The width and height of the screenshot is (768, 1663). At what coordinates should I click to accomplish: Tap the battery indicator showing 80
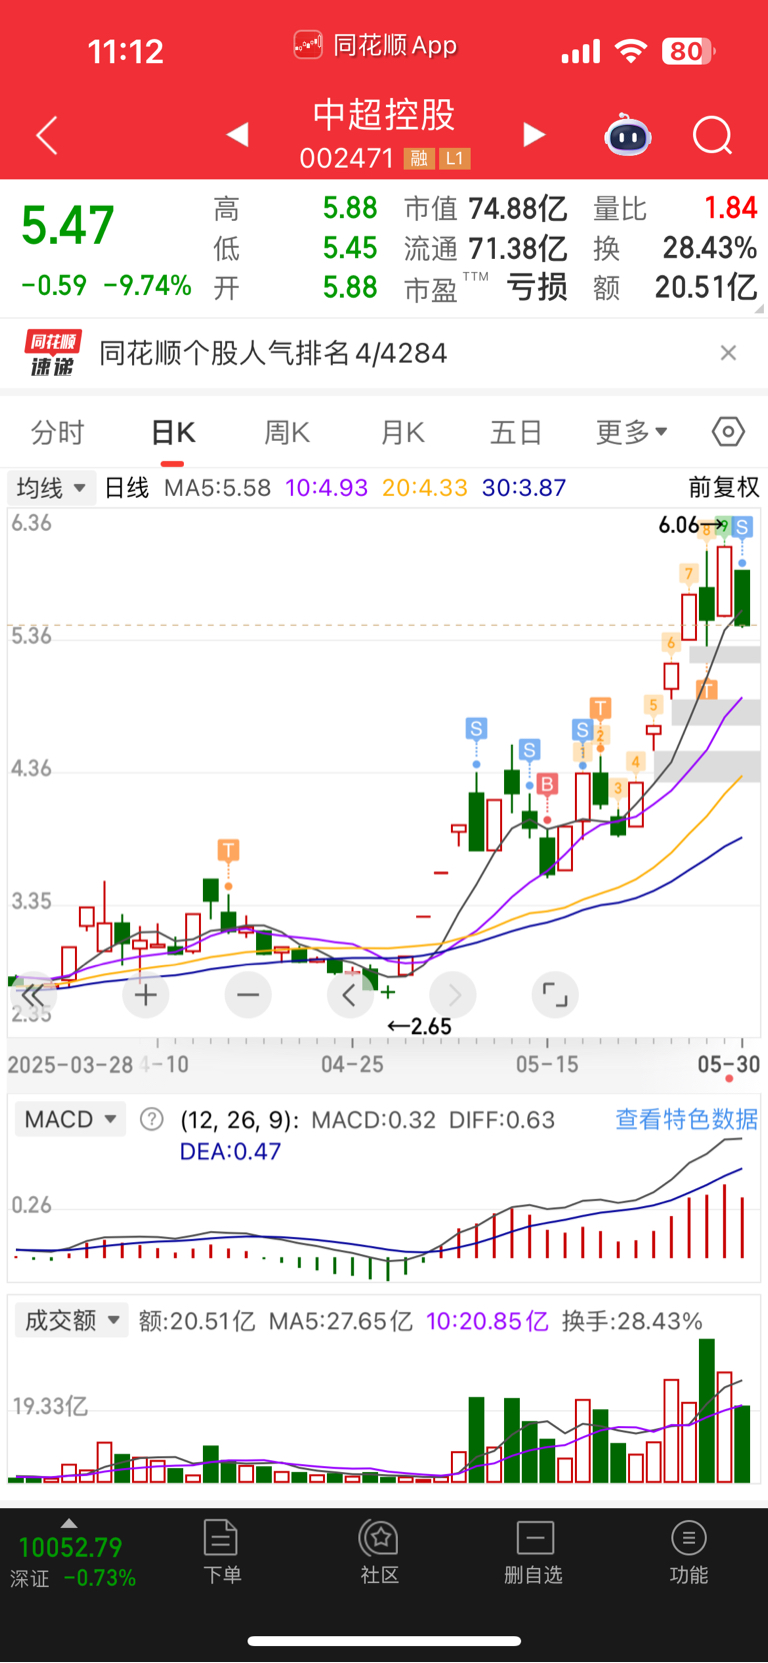coord(687,51)
